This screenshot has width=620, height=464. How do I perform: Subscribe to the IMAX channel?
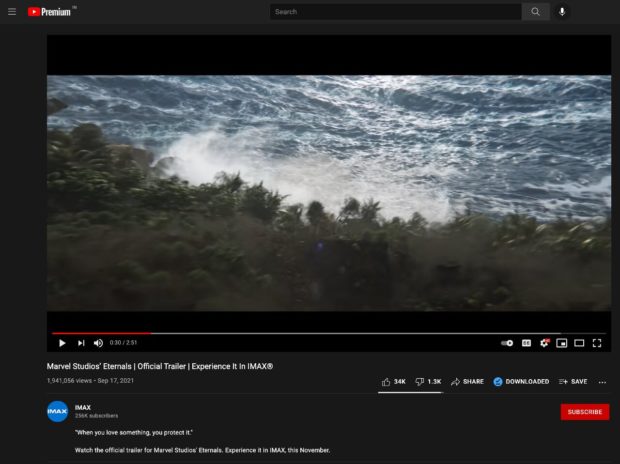pos(584,412)
